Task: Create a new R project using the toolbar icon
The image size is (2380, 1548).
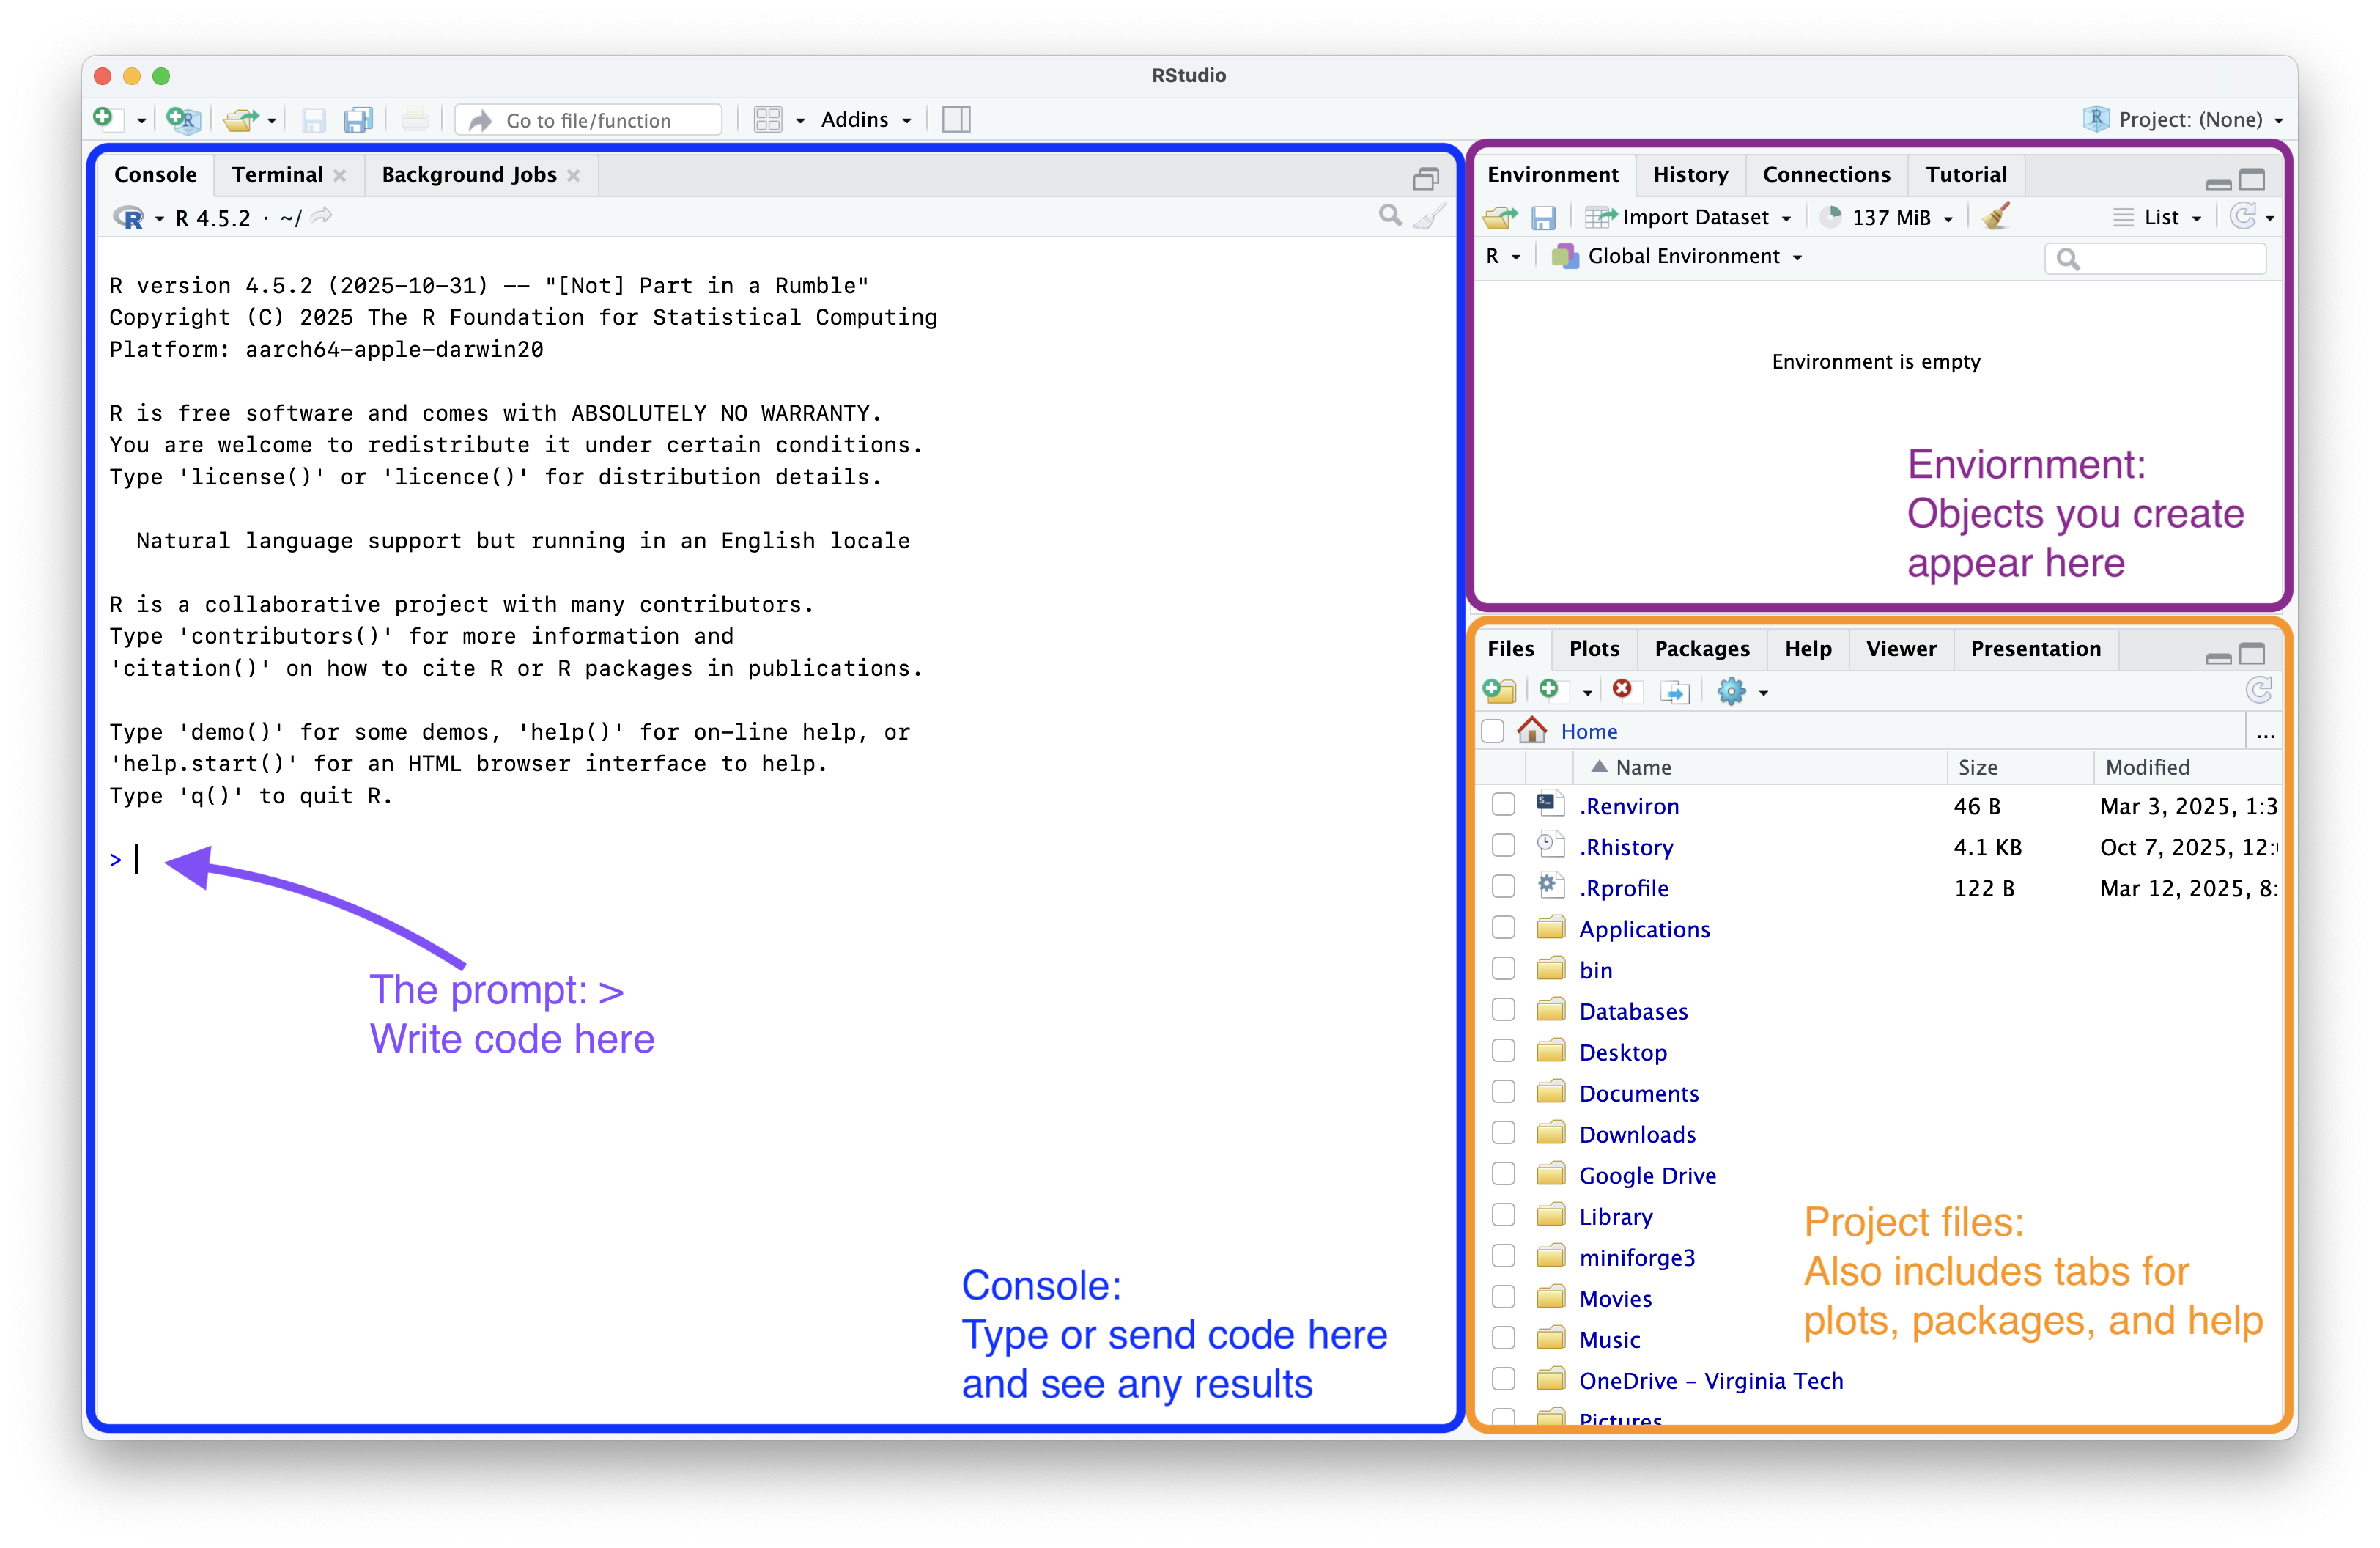Action: point(183,119)
